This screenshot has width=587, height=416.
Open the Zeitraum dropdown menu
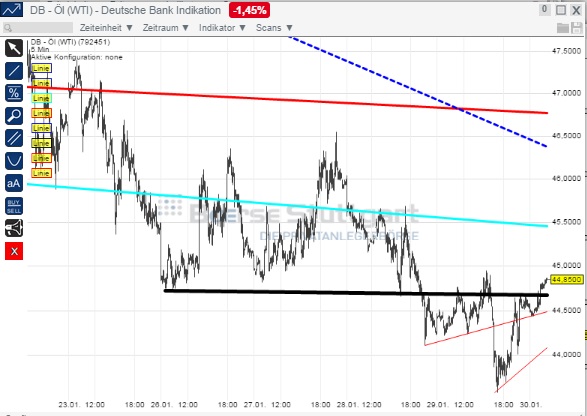tap(166, 28)
